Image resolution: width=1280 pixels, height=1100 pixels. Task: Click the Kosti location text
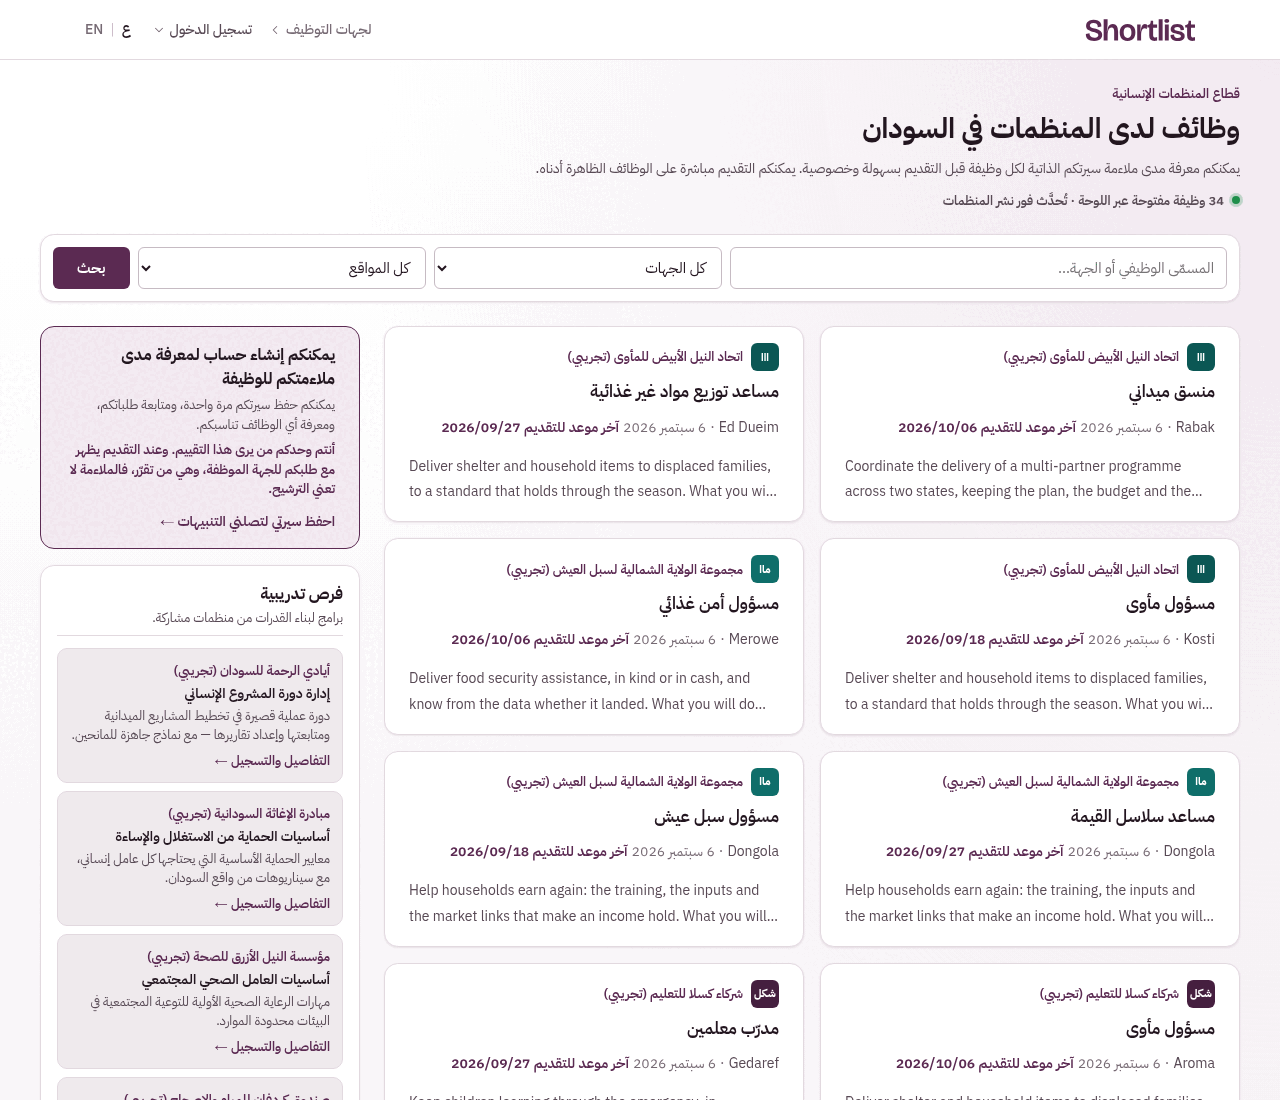pyautogui.click(x=1199, y=639)
